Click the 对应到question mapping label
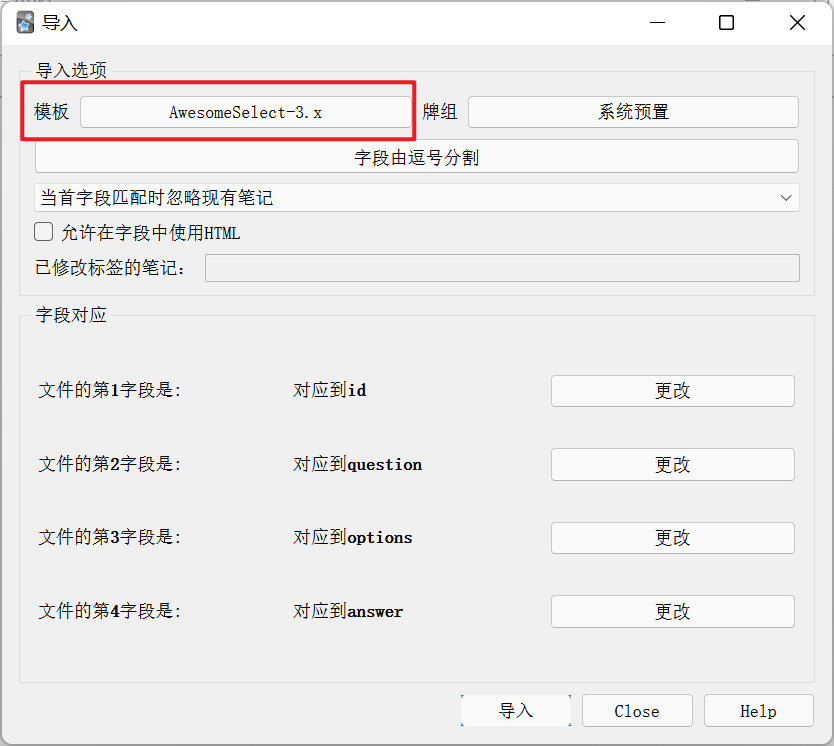Screen dimensions: 834x746 tap(357, 465)
